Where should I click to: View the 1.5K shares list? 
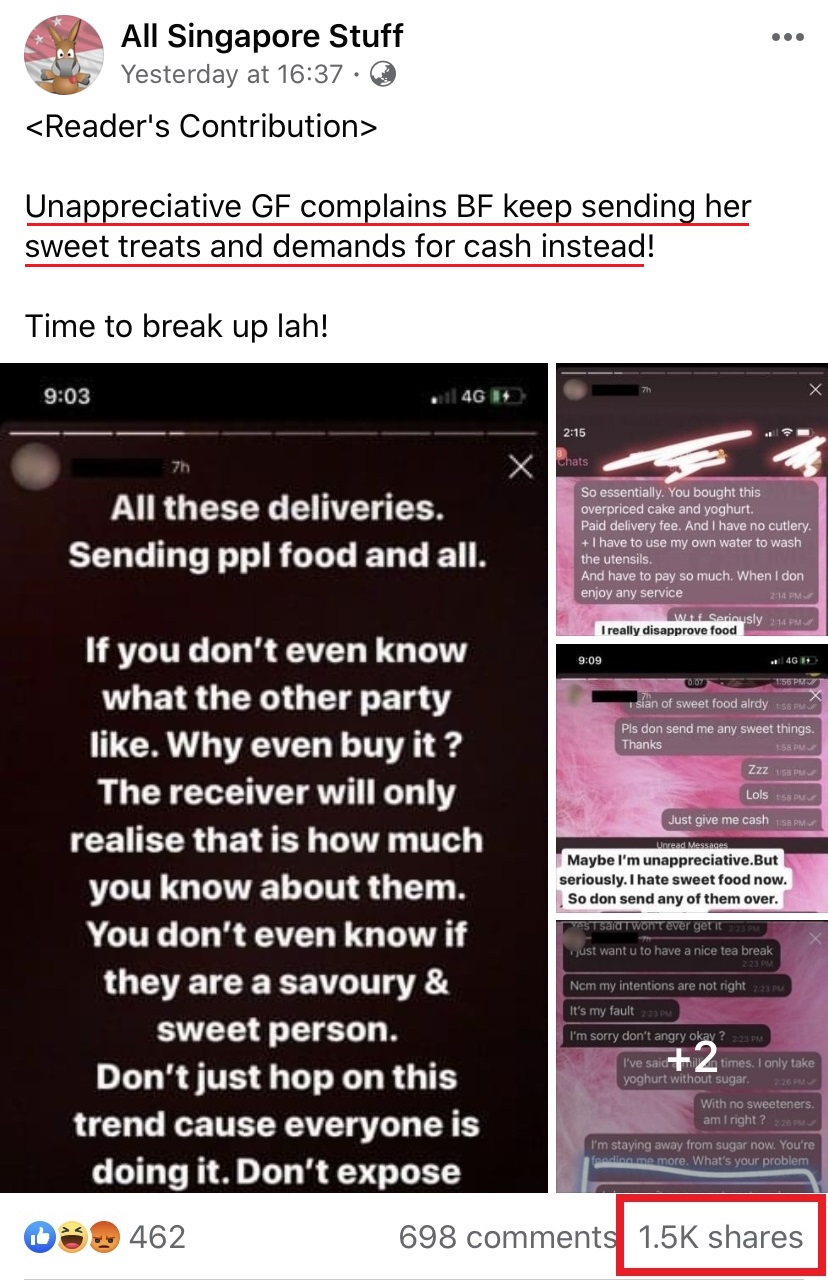tap(721, 1238)
